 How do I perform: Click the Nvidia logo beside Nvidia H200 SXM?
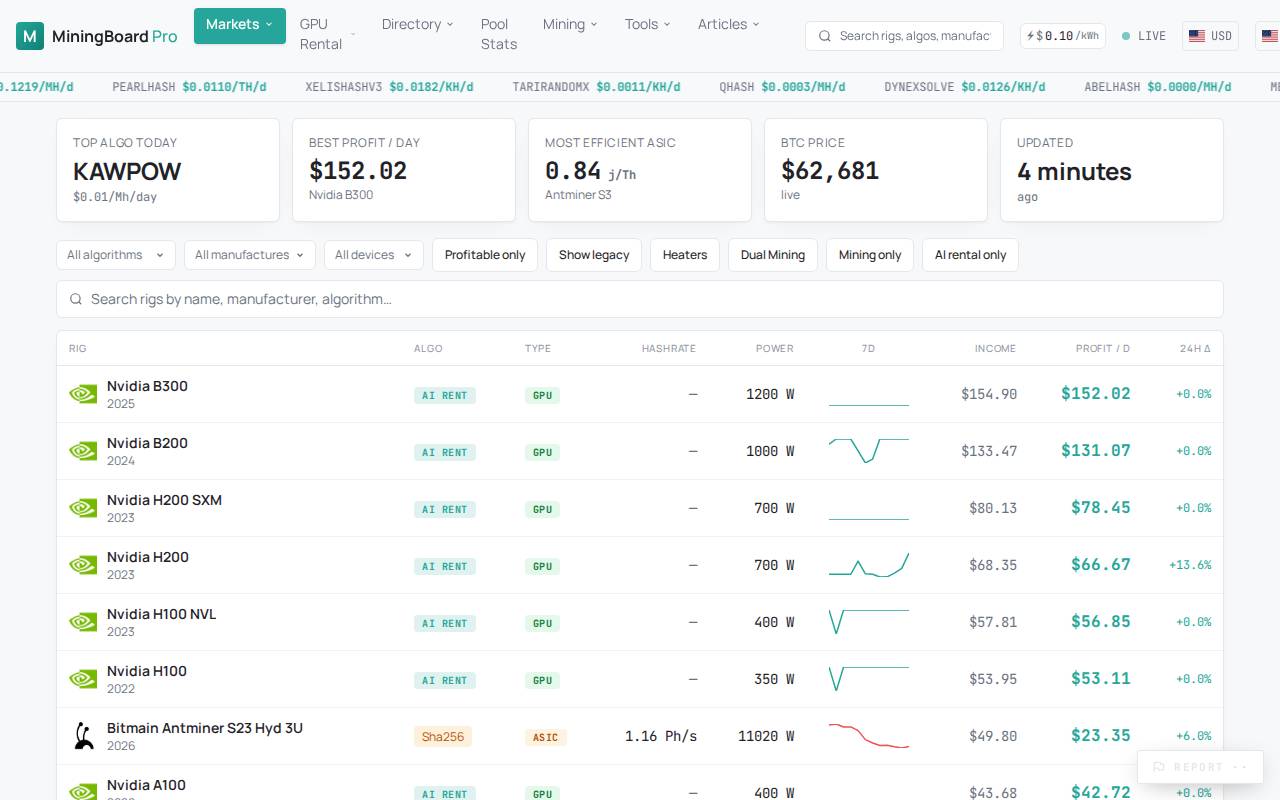[x=83, y=508]
